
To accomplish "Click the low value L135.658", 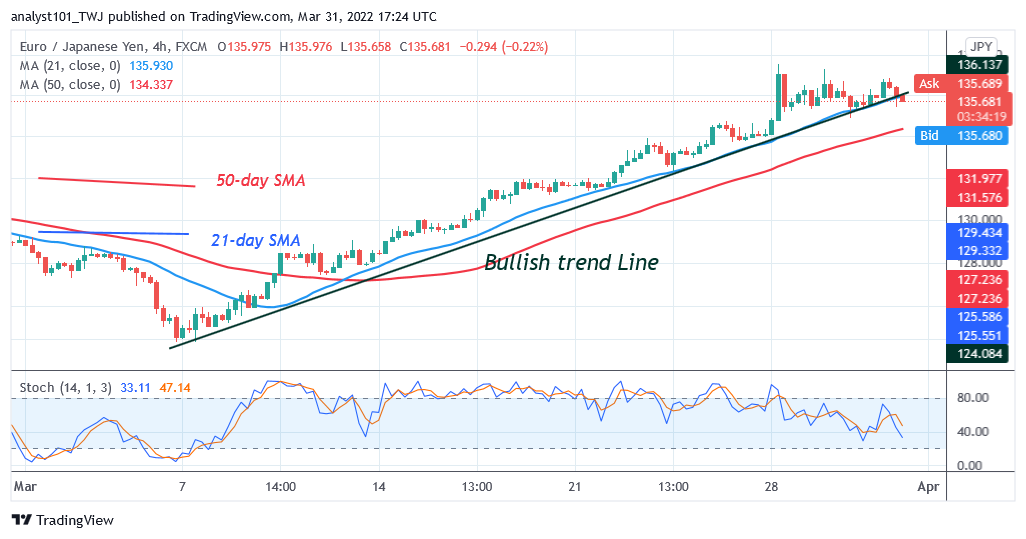I will (365, 46).
